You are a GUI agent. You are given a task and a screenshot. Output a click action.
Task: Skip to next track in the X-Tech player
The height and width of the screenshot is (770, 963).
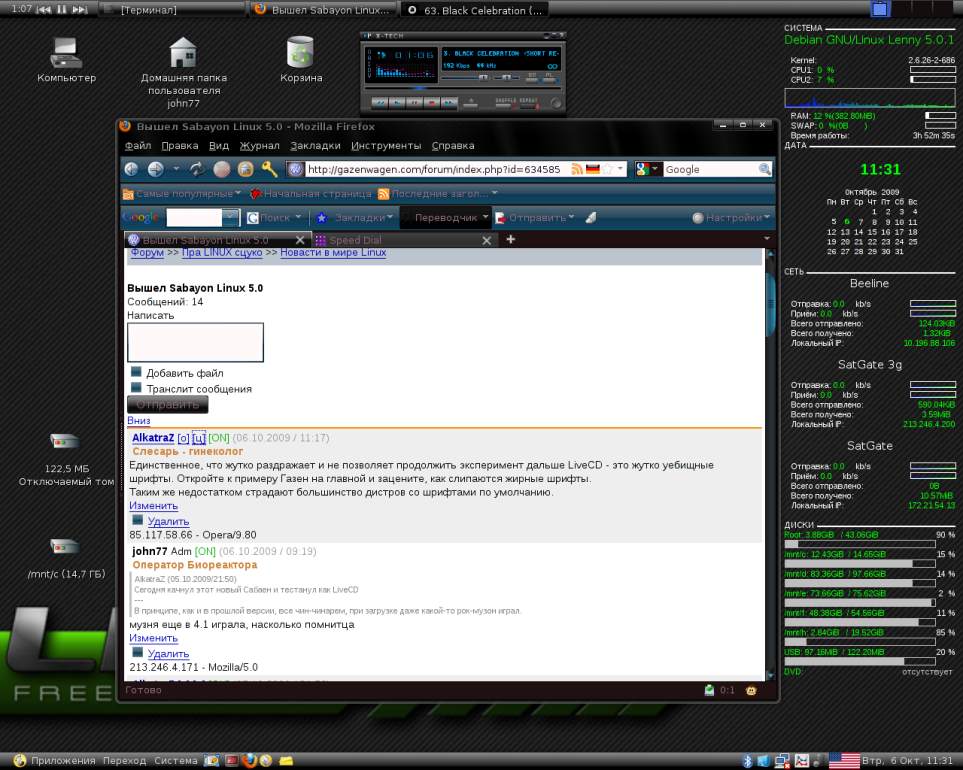pyautogui.click(x=450, y=103)
